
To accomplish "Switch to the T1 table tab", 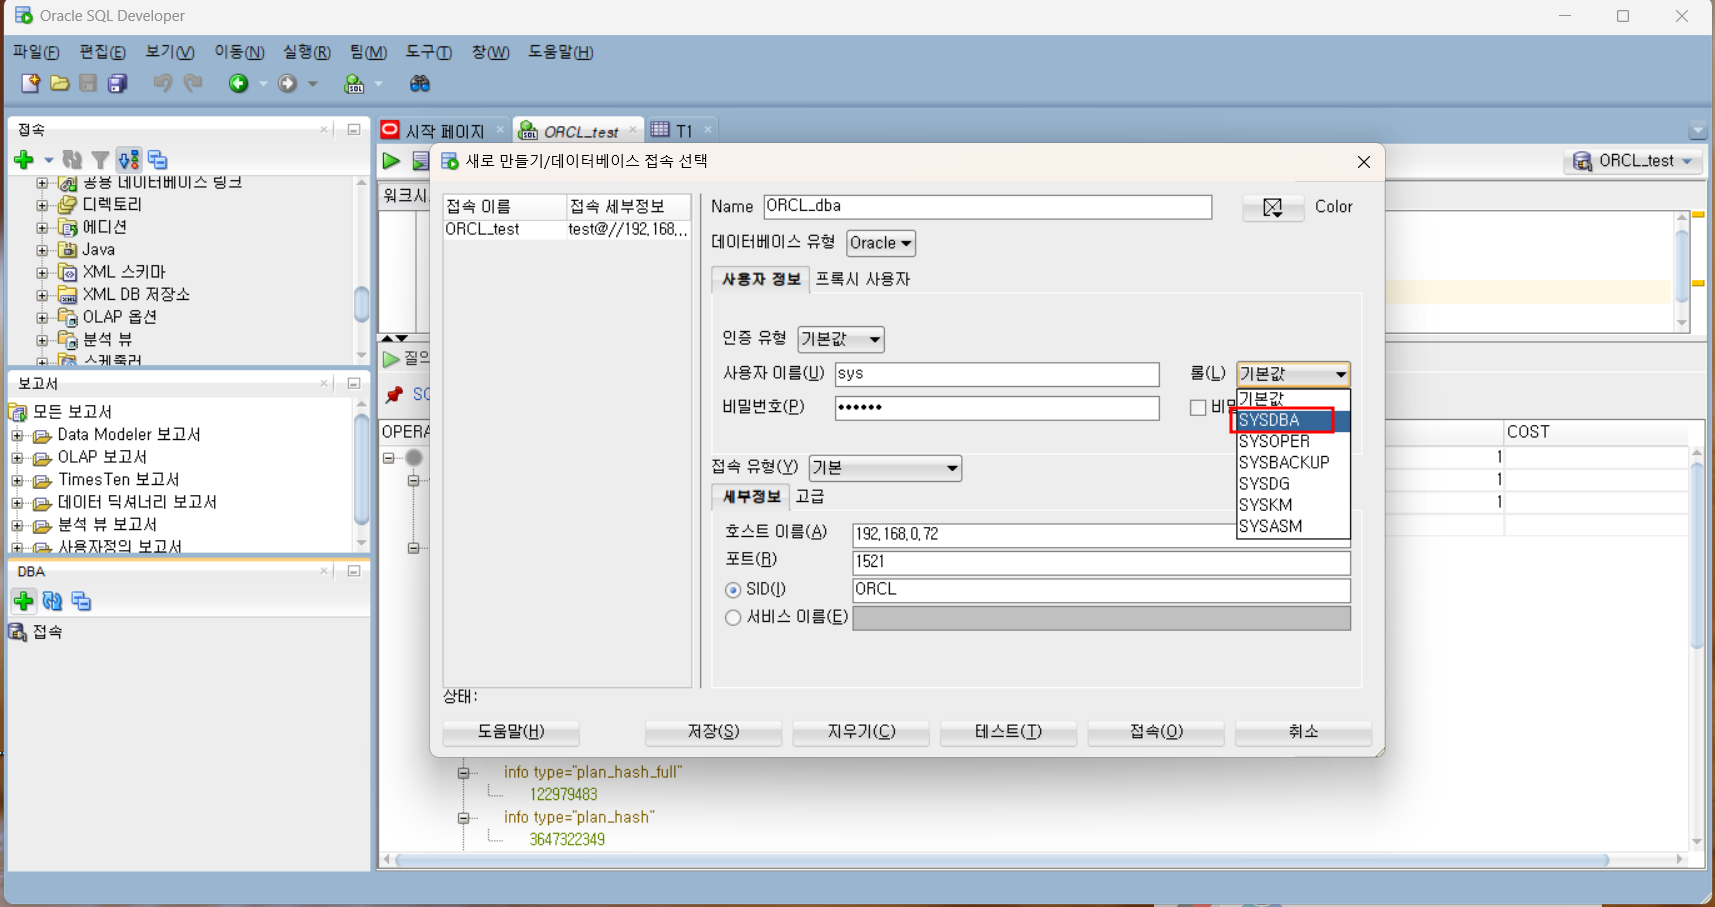I will click(x=683, y=131).
